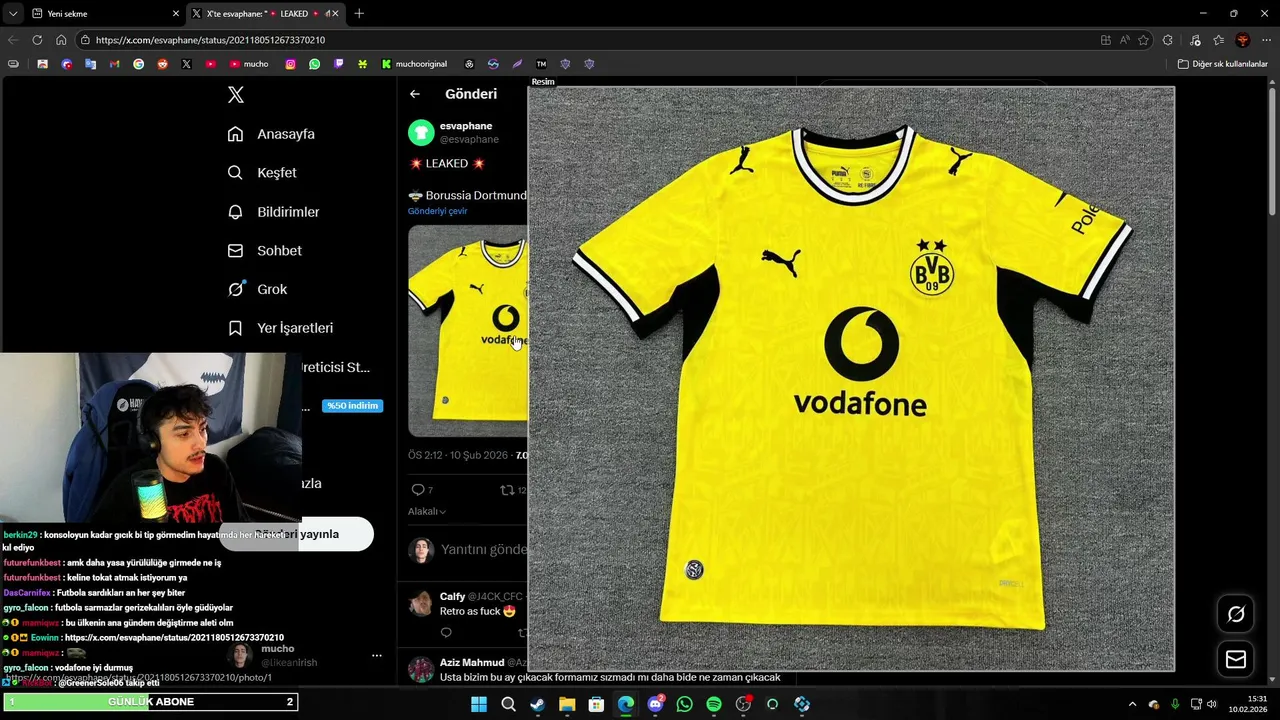
Task: Open a new browser tab
Action: pyautogui.click(x=359, y=14)
